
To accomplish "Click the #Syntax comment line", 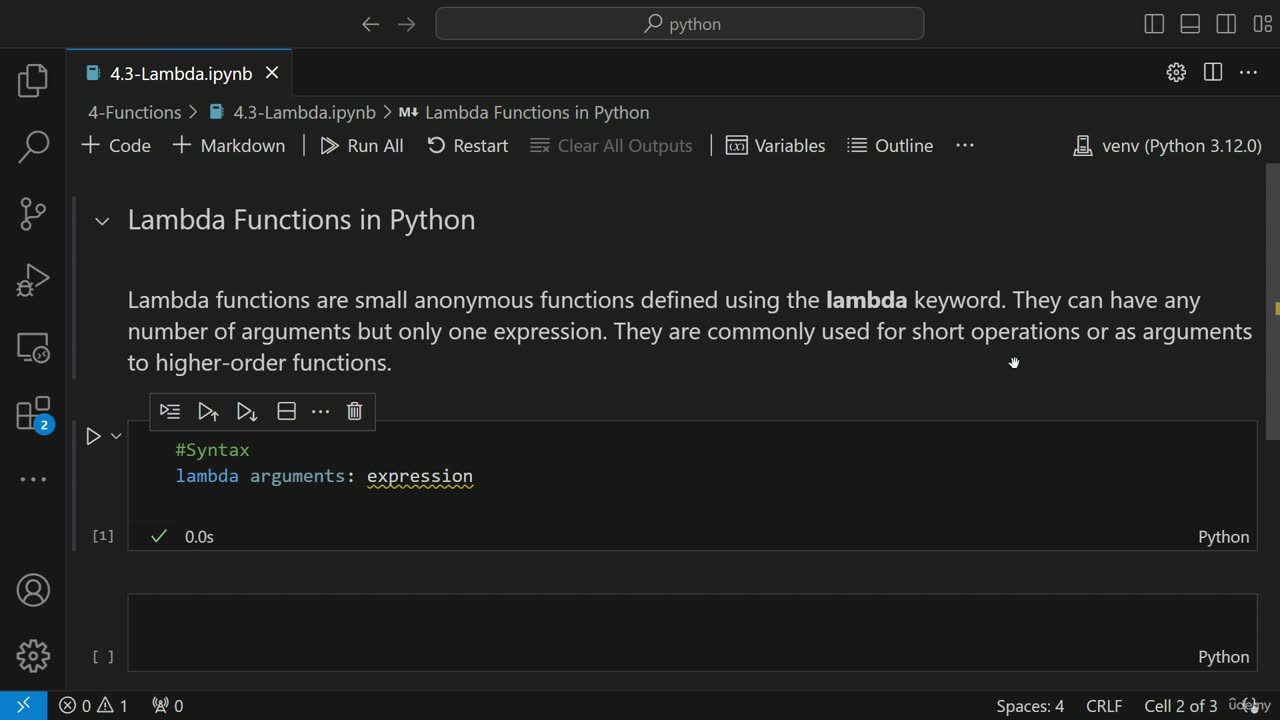I will click(212, 450).
